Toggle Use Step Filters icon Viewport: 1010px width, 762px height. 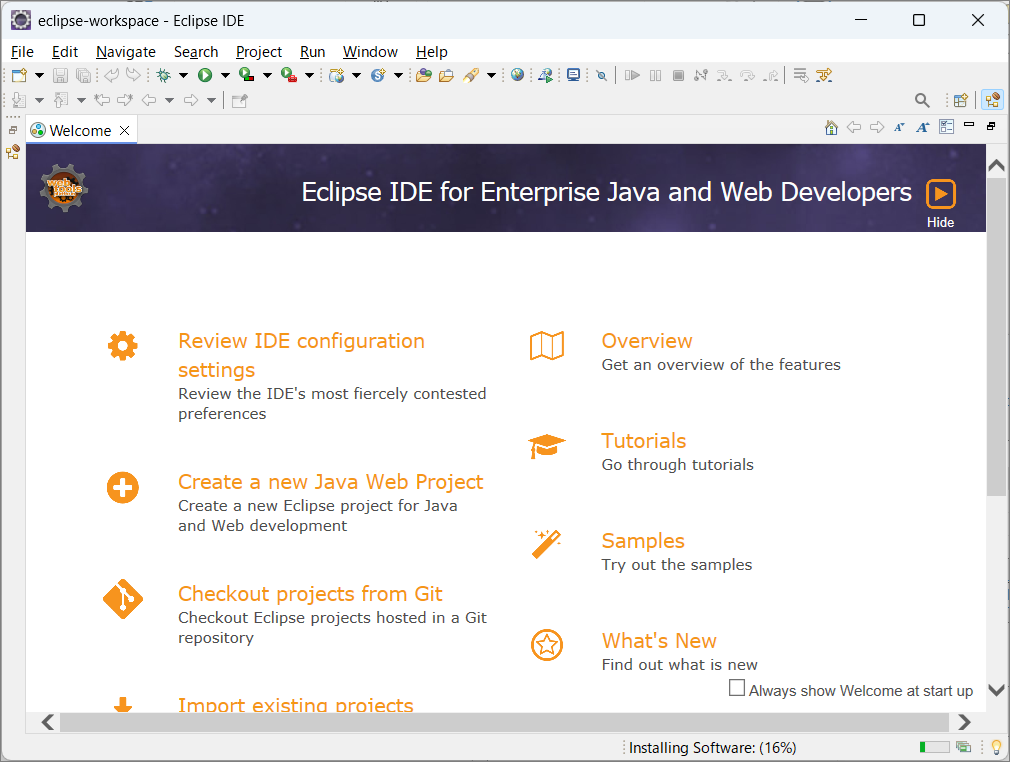[x=824, y=75]
